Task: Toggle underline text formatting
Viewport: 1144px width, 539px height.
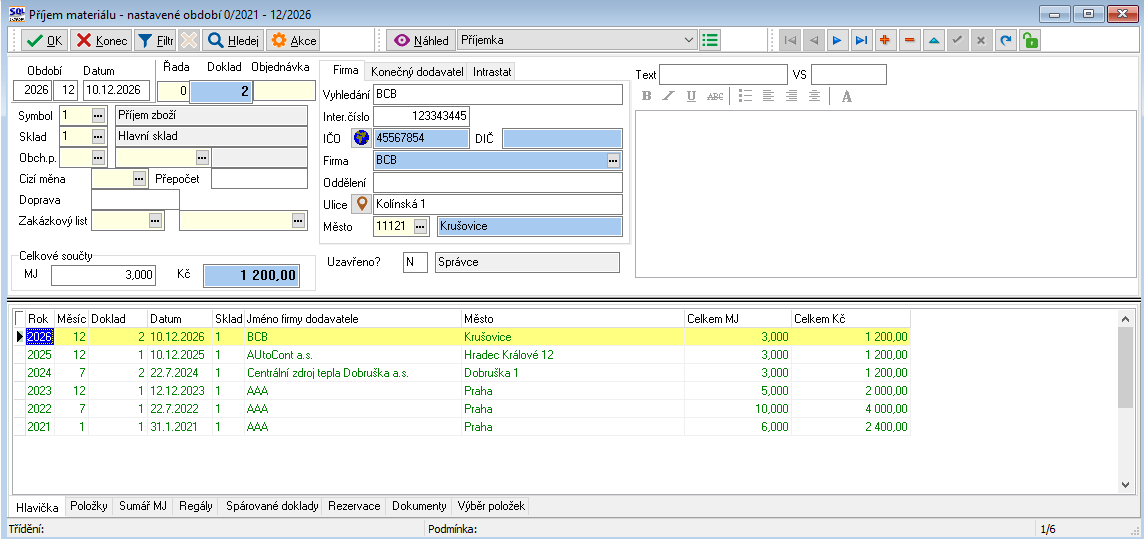Action: click(x=692, y=96)
